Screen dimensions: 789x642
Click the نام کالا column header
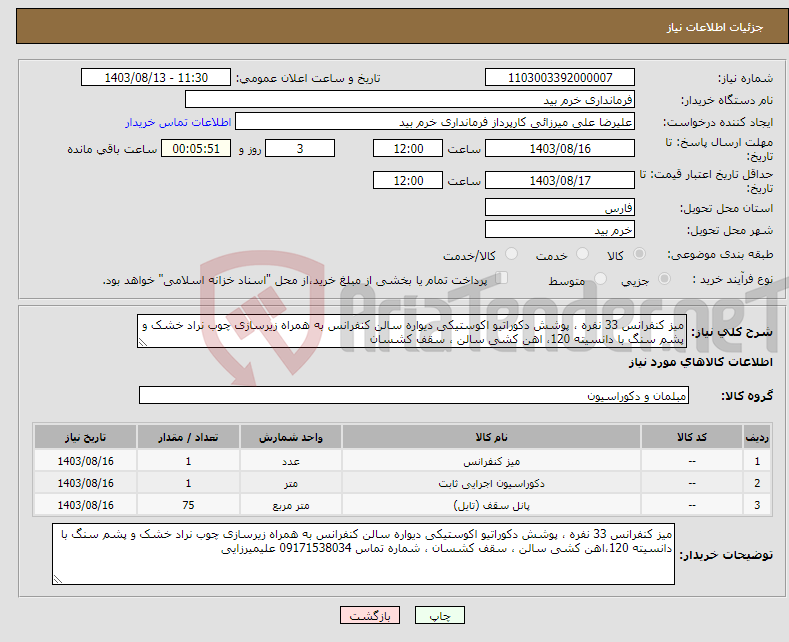(x=491, y=437)
